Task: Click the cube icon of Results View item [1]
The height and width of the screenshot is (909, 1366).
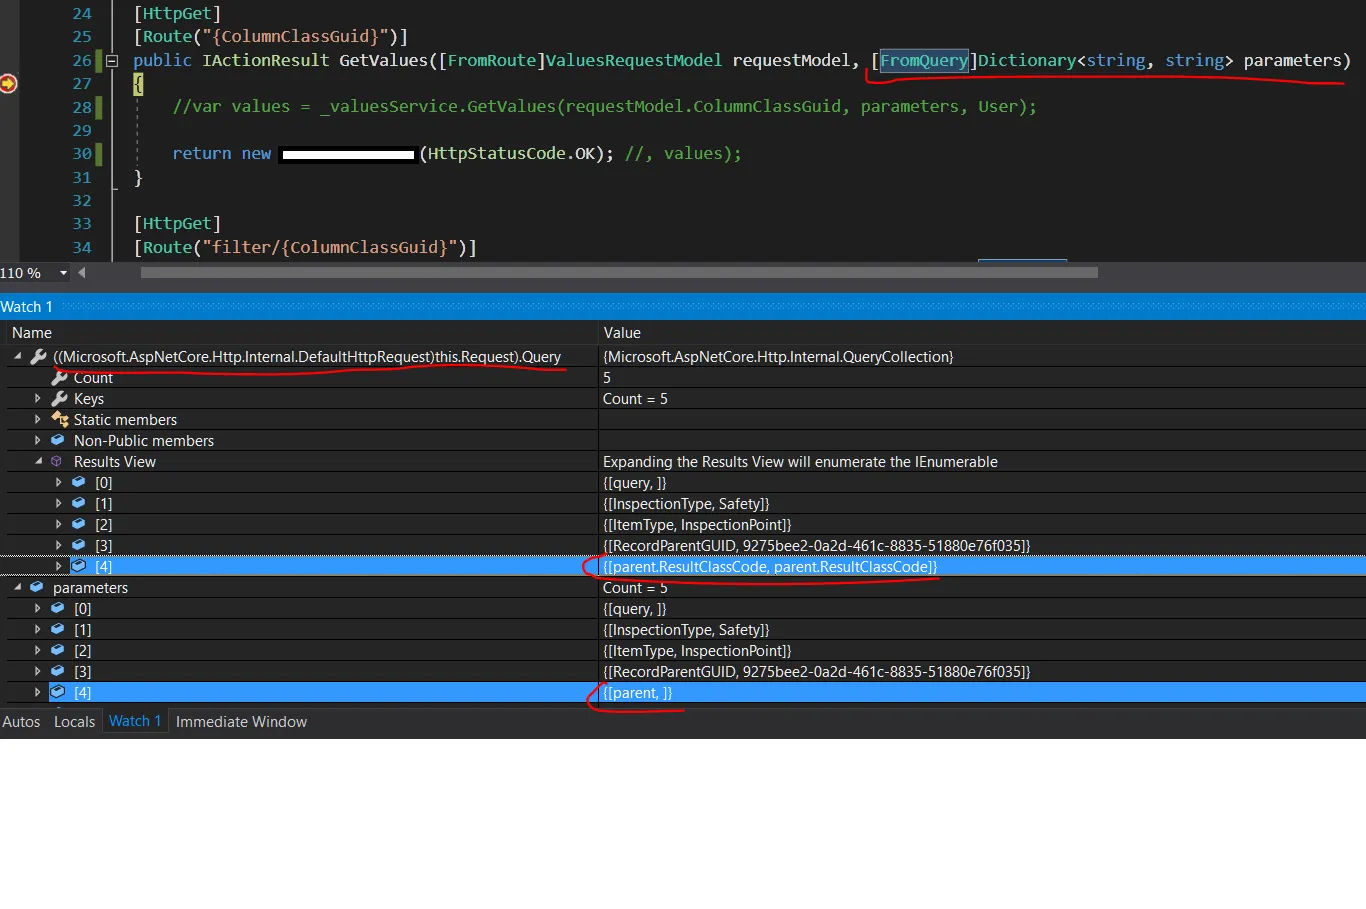Action: tap(79, 504)
